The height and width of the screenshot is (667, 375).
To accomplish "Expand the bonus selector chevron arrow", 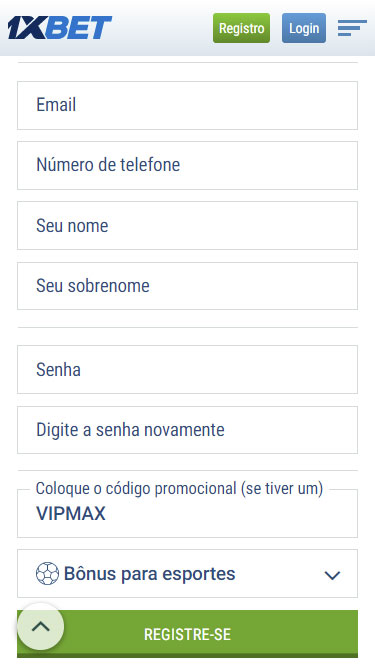I will click(332, 575).
